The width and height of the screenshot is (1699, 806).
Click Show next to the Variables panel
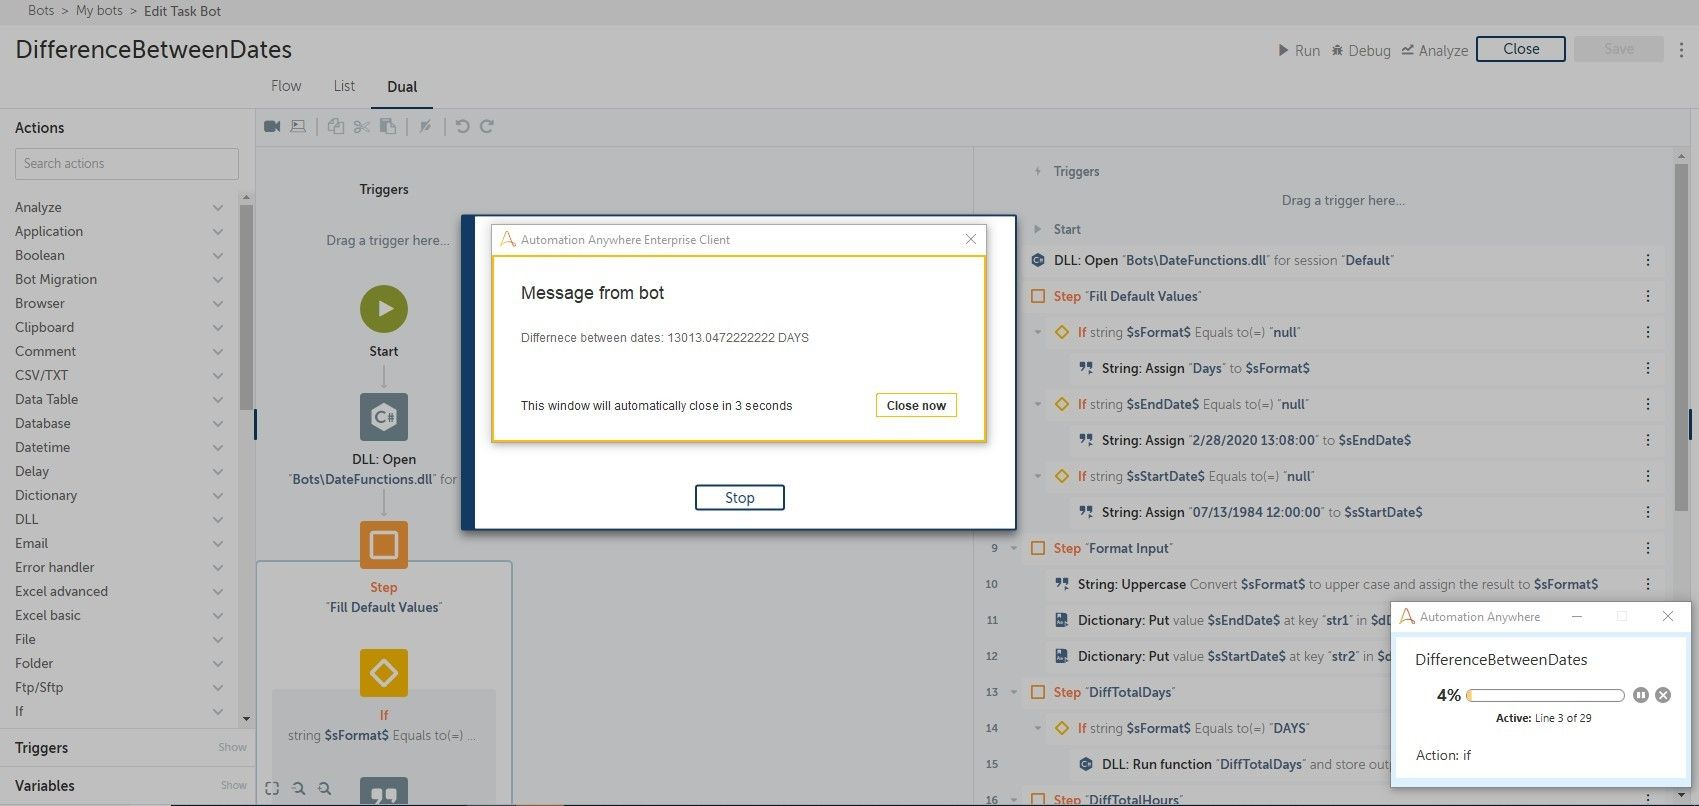click(x=233, y=785)
